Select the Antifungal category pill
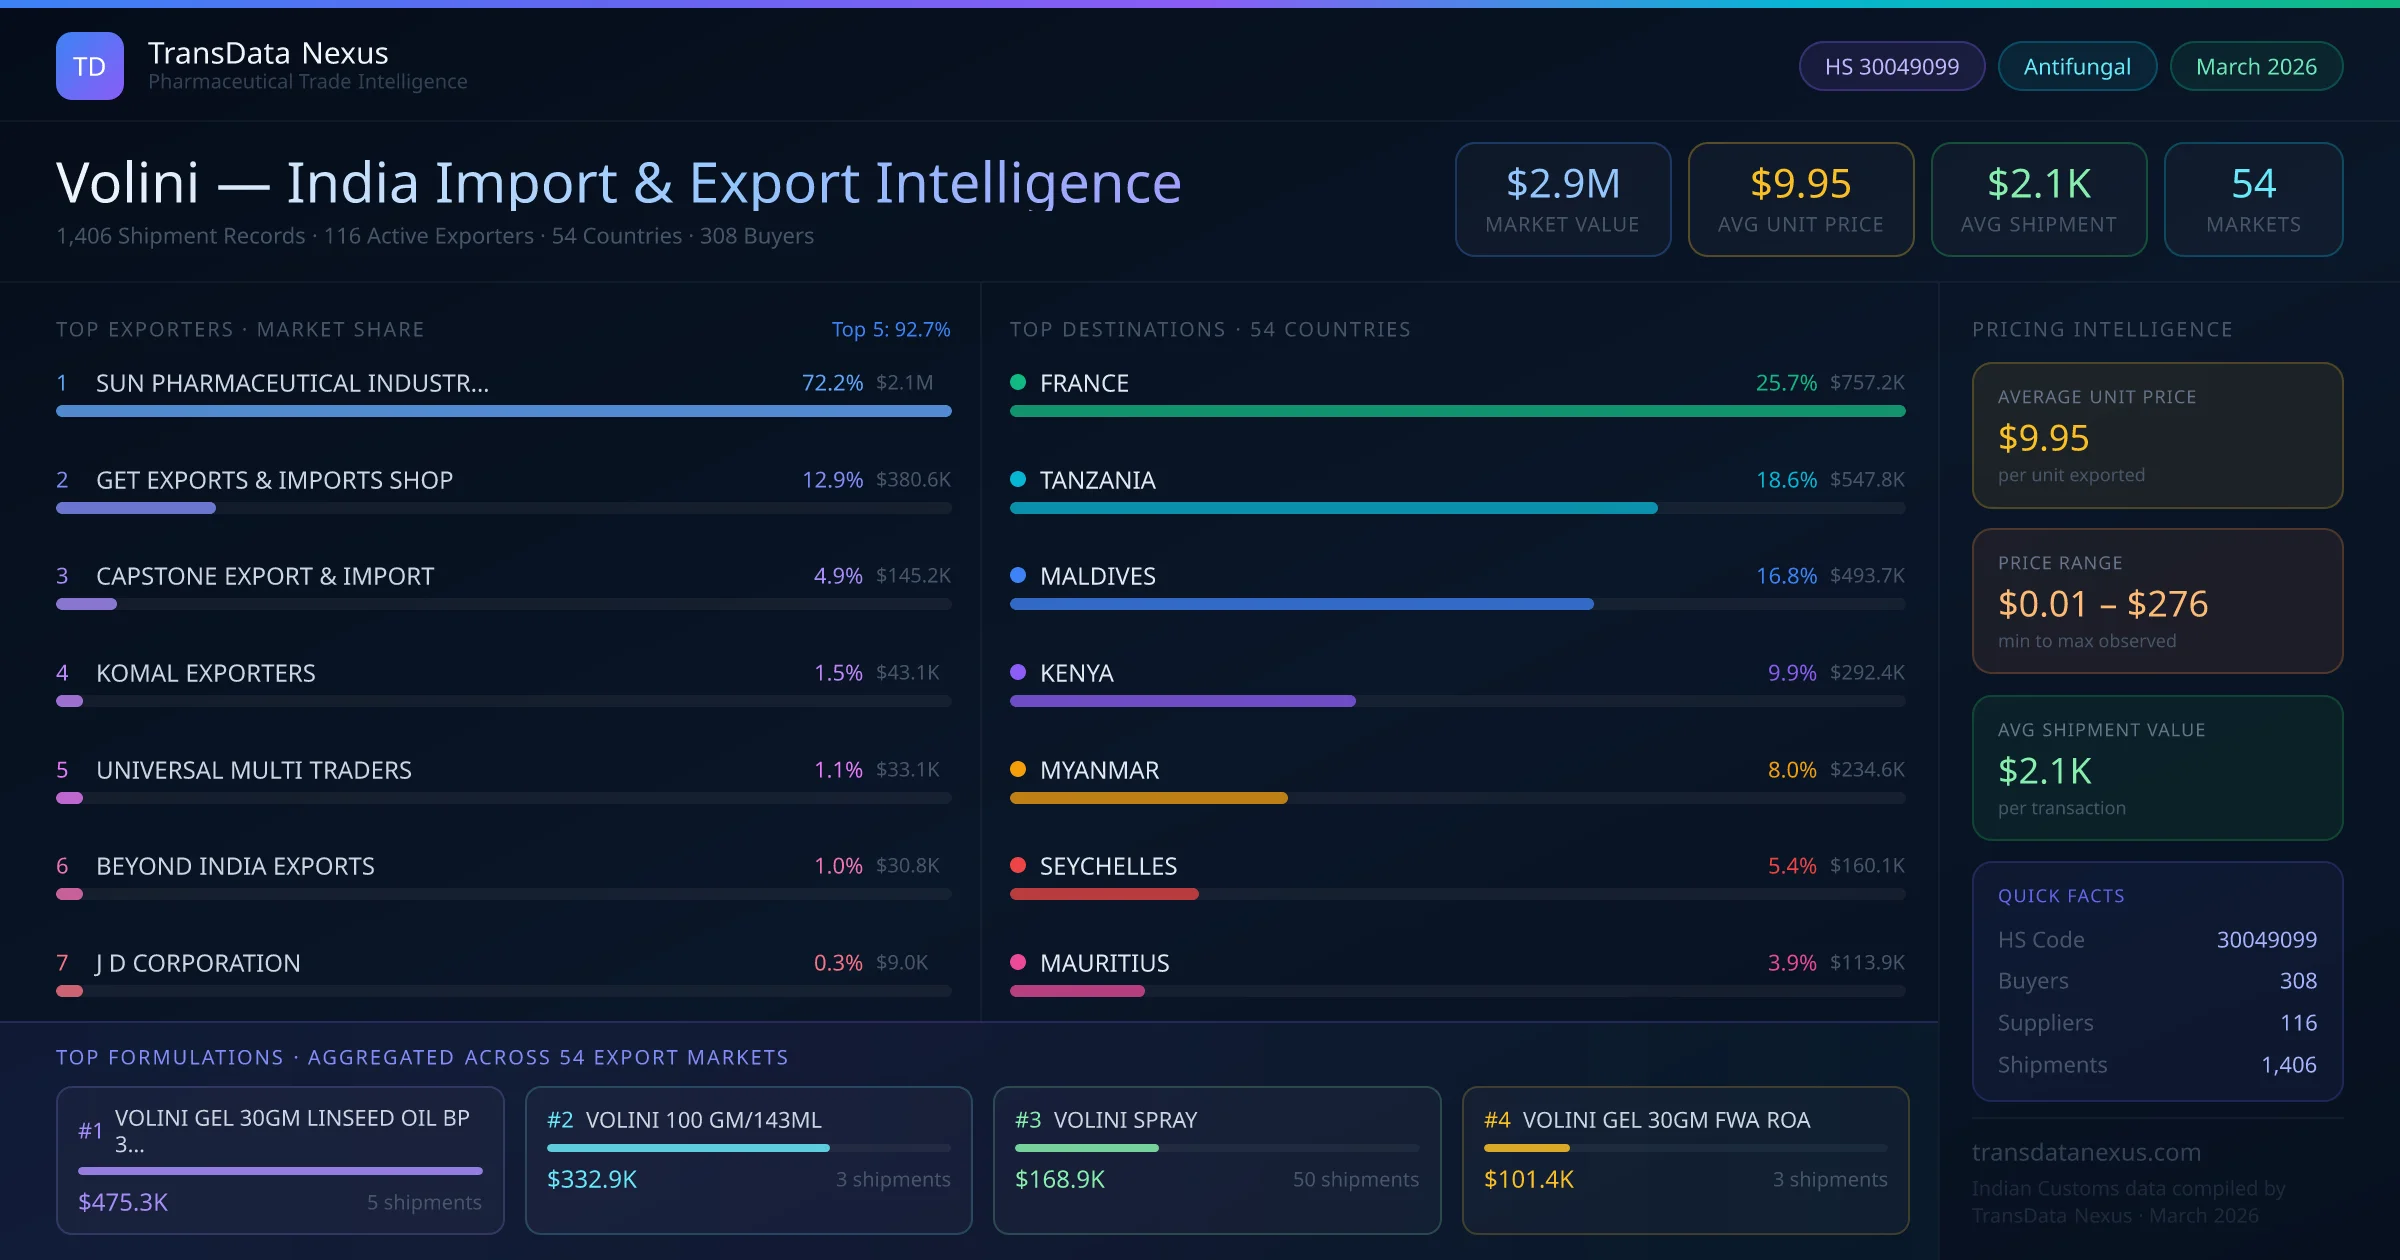 point(2077,66)
